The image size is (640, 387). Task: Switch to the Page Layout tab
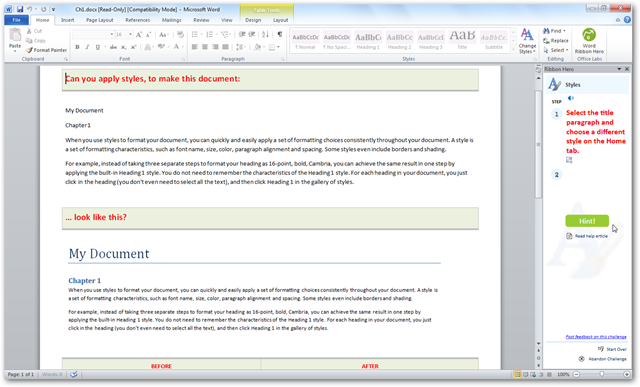coord(100,20)
